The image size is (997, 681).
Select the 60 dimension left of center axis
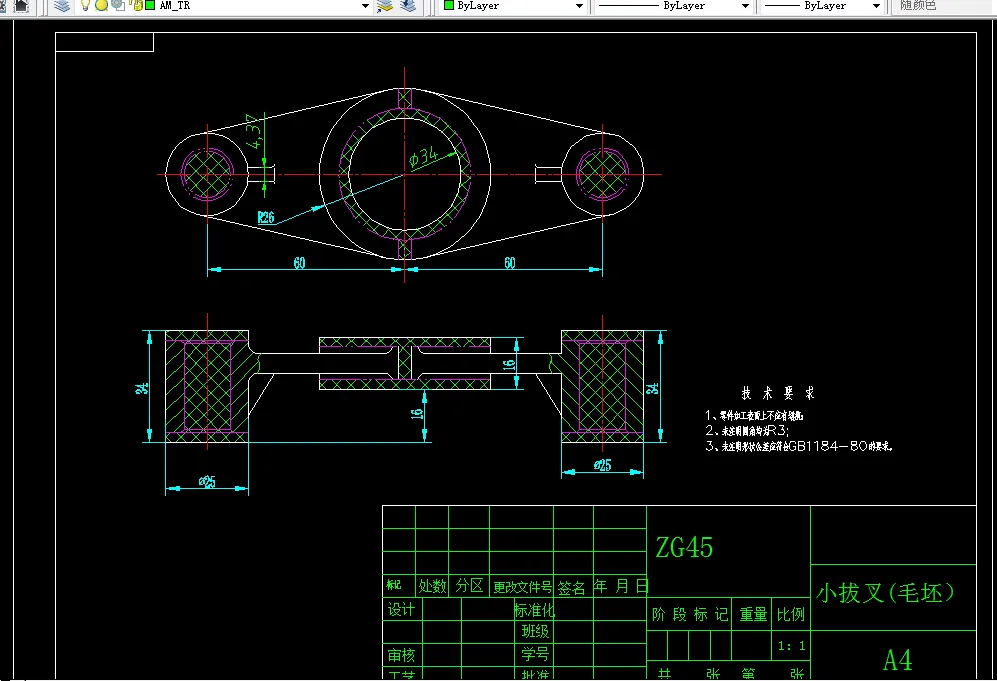(x=299, y=263)
